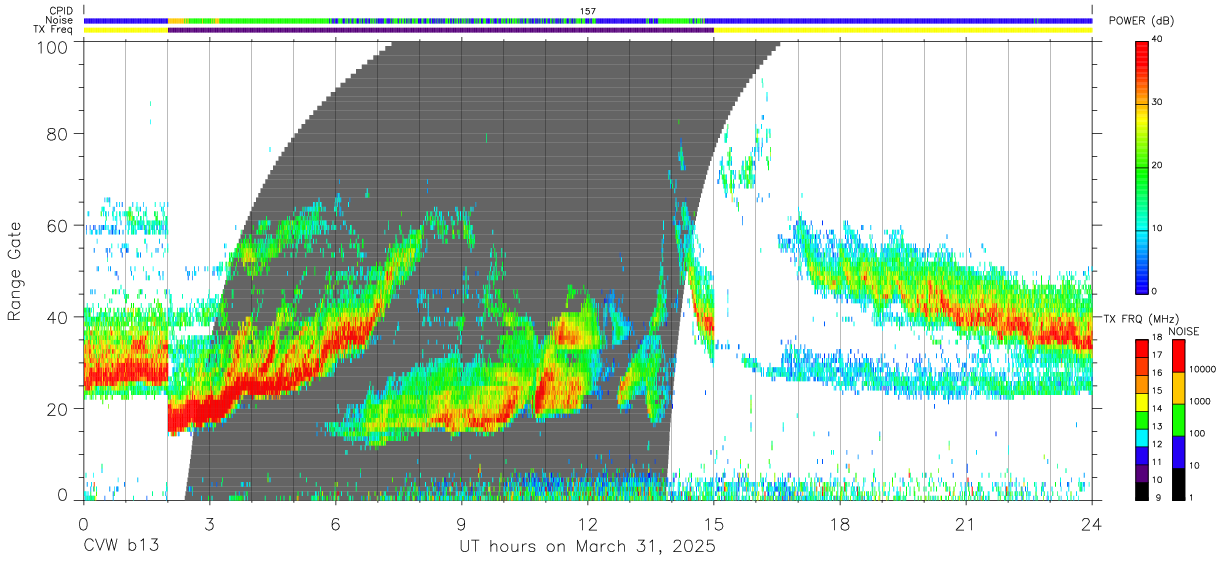Click the 40 tick on Range Gate axis
The height and width of the screenshot is (567, 1228).
coord(58,317)
